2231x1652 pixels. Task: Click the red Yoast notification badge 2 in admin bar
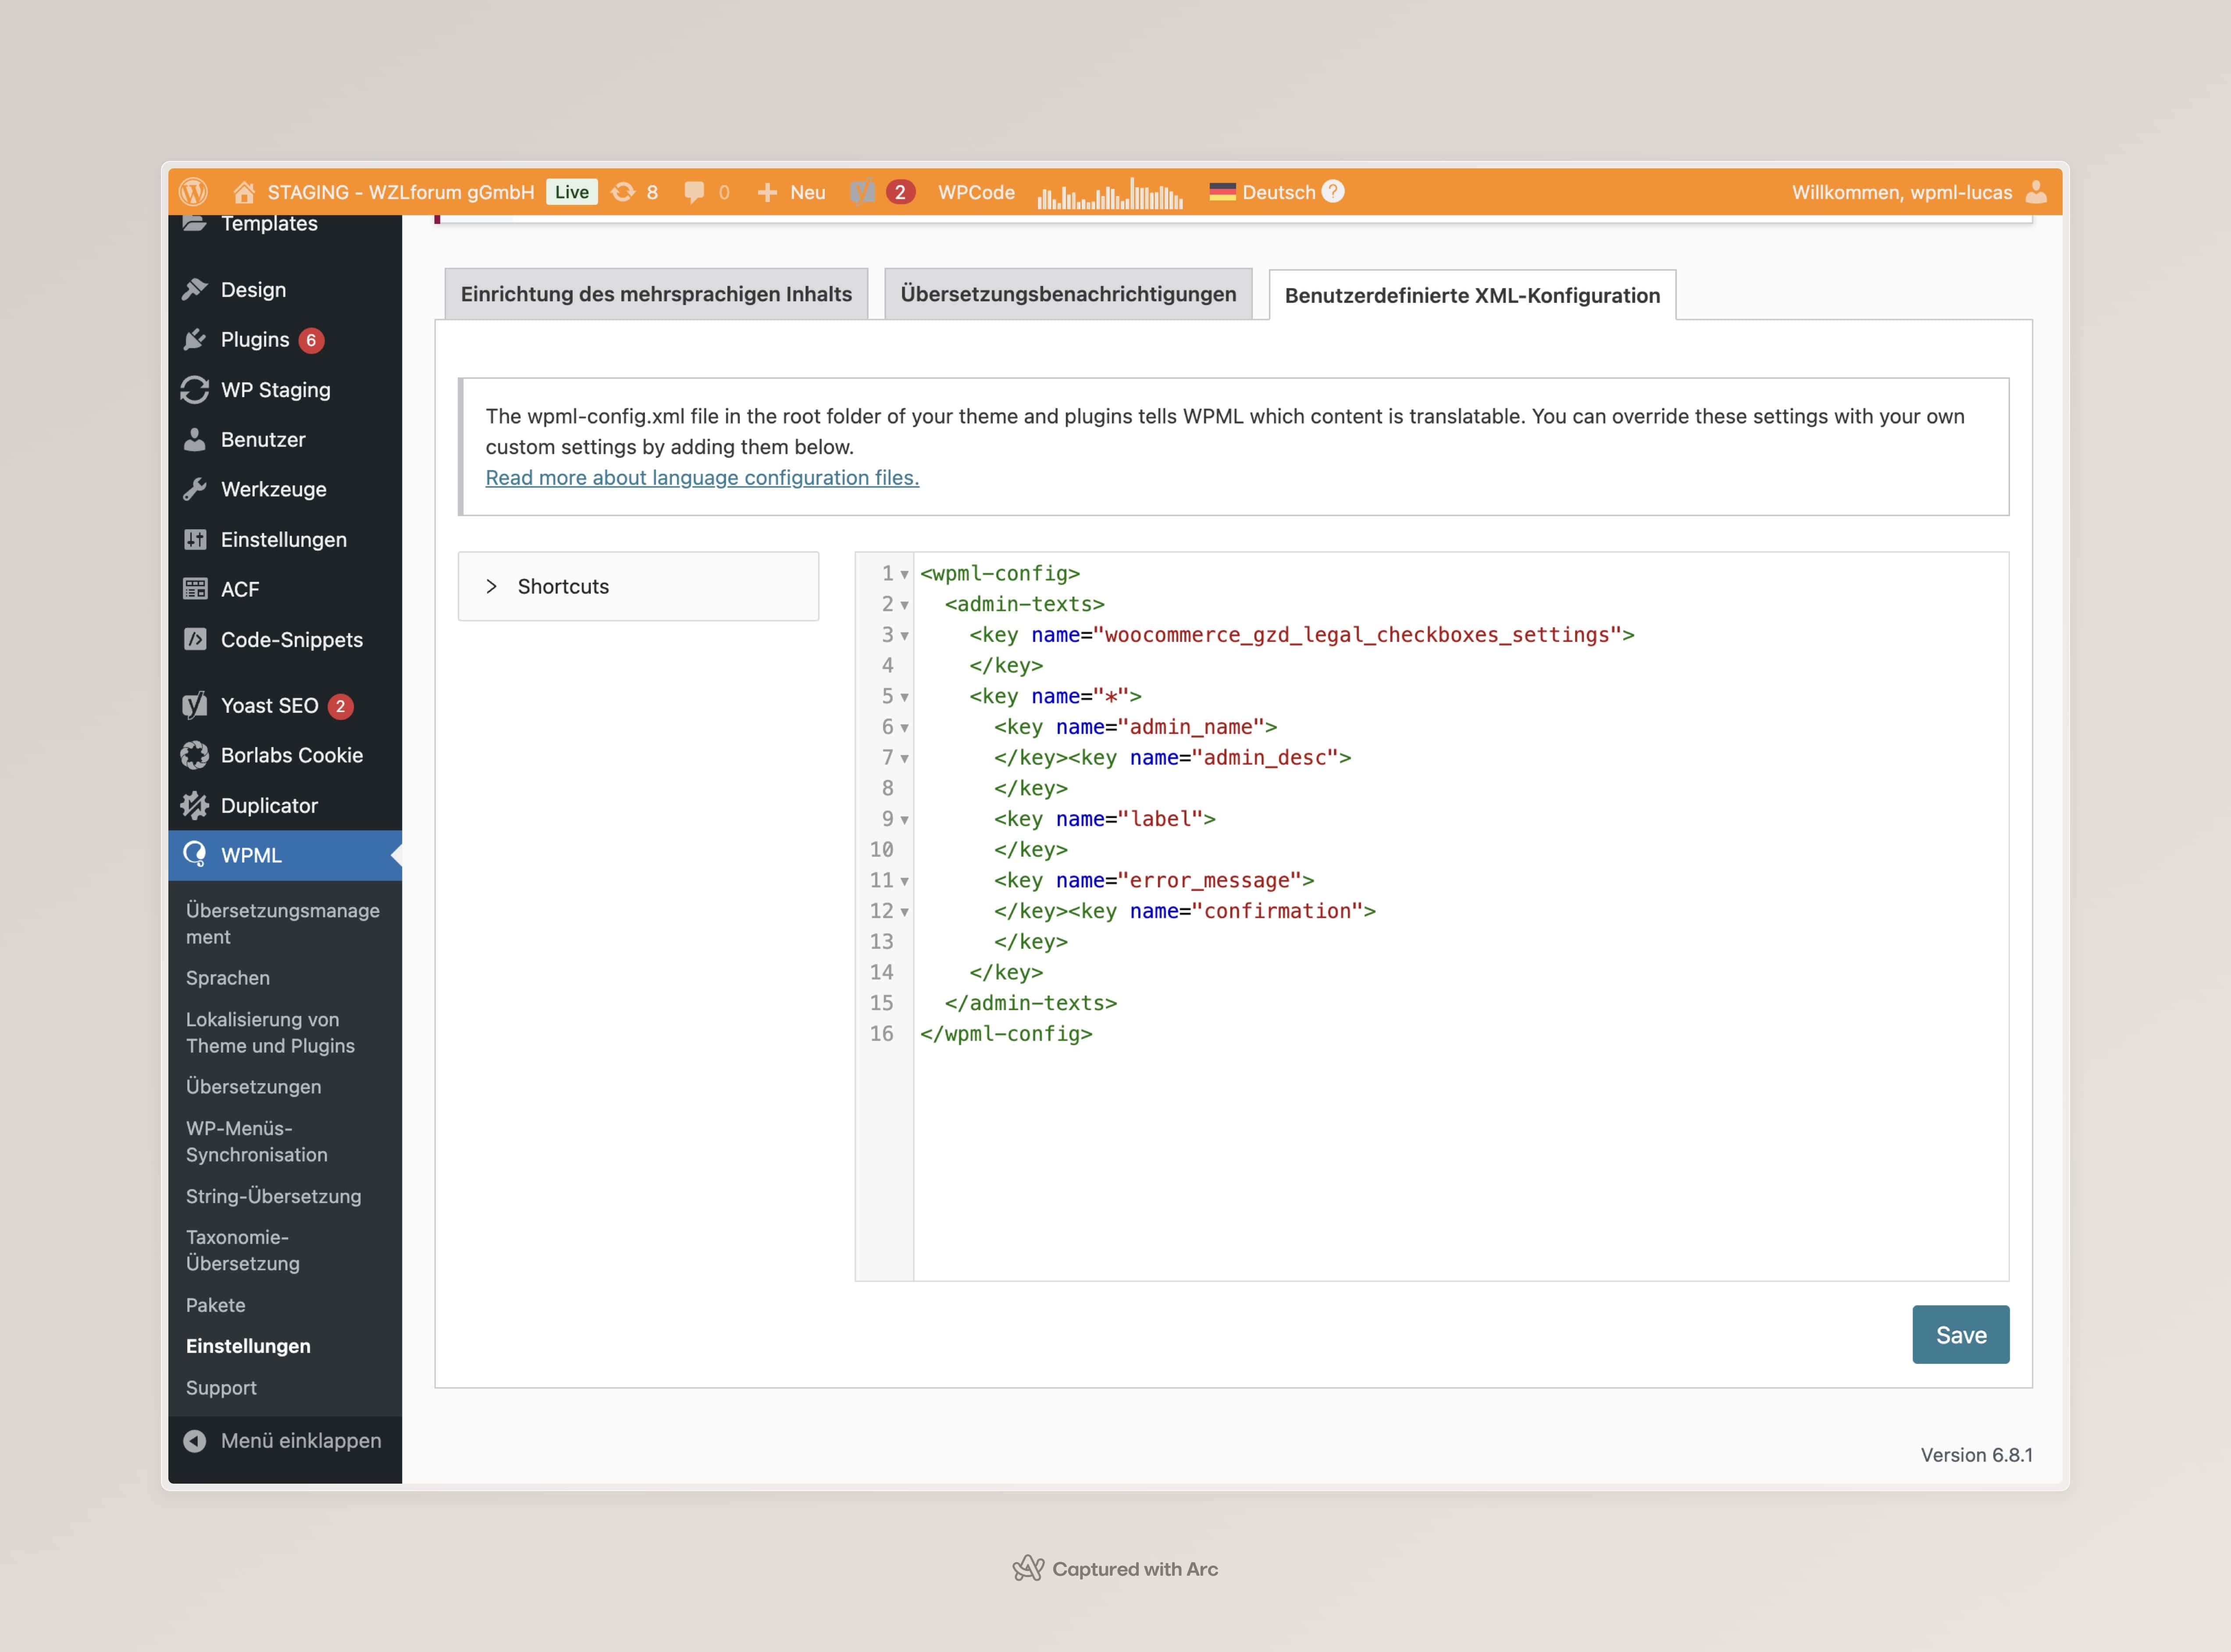(x=900, y=192)
